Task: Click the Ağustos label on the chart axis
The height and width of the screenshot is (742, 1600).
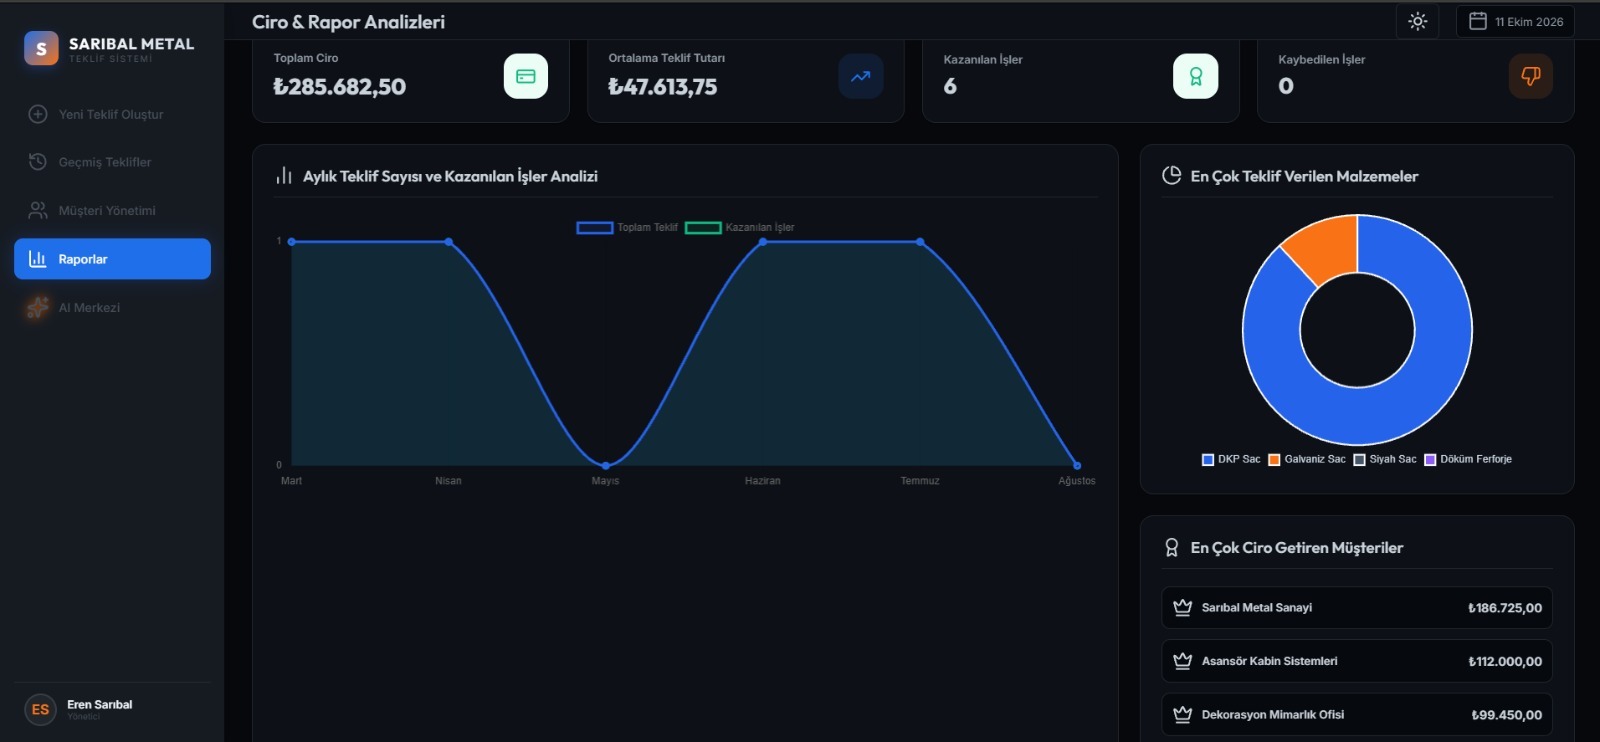Action: coord(1077,481)
